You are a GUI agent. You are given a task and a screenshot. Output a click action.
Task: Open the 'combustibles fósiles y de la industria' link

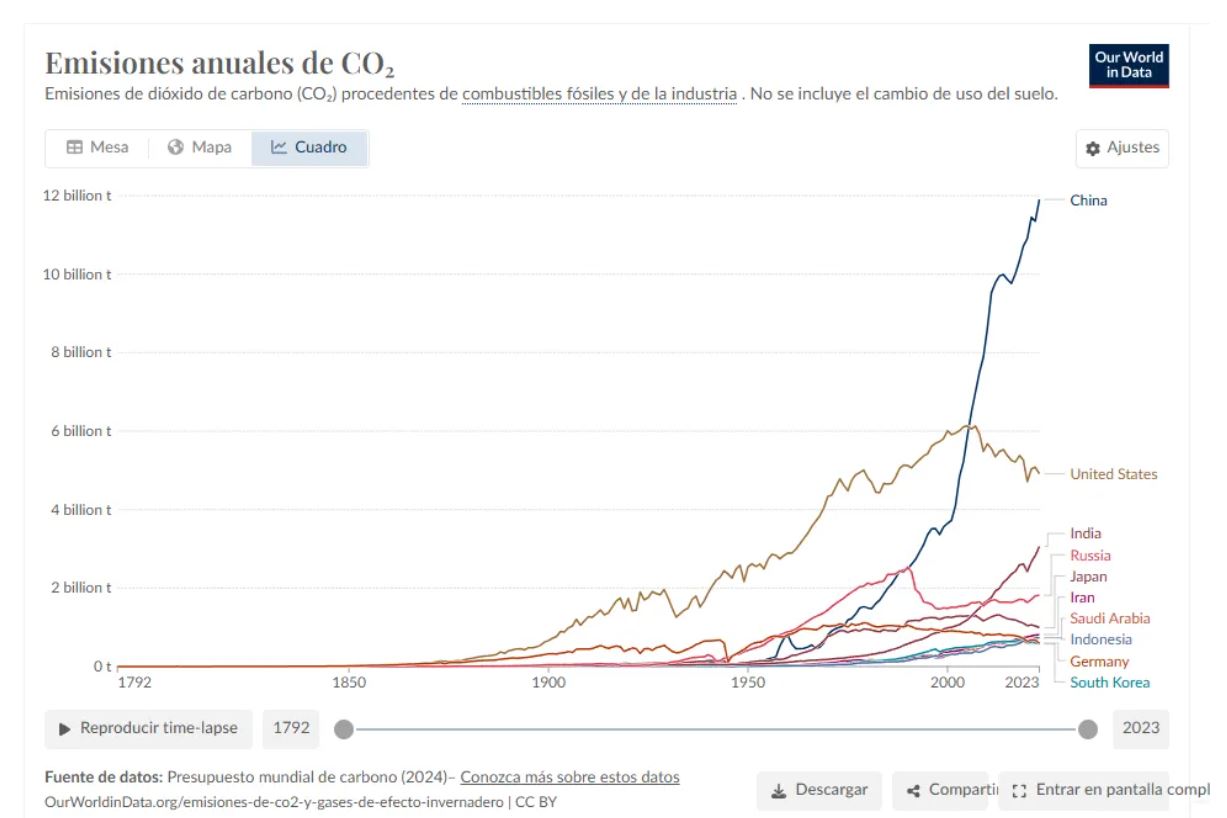click(x=599, y=94)
